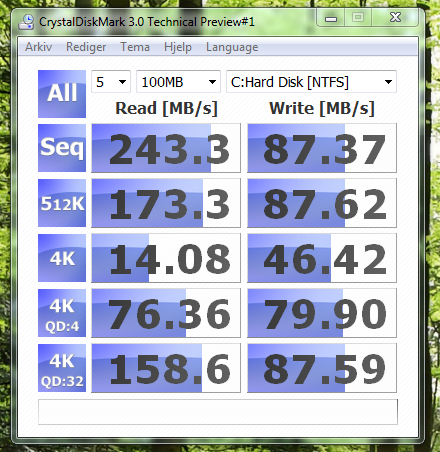The width and height of the screenshot is (440, 452).
Task: Click the 4K write result 46.42
Action: click(322, 258)
